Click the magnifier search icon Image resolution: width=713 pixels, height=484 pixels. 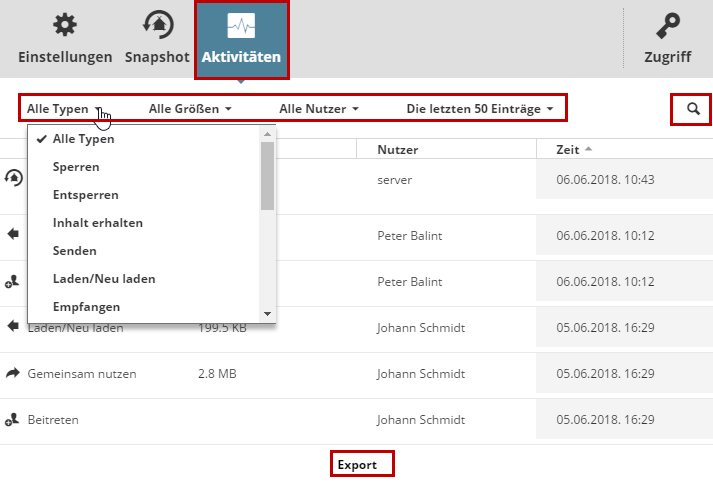point(693,109)
